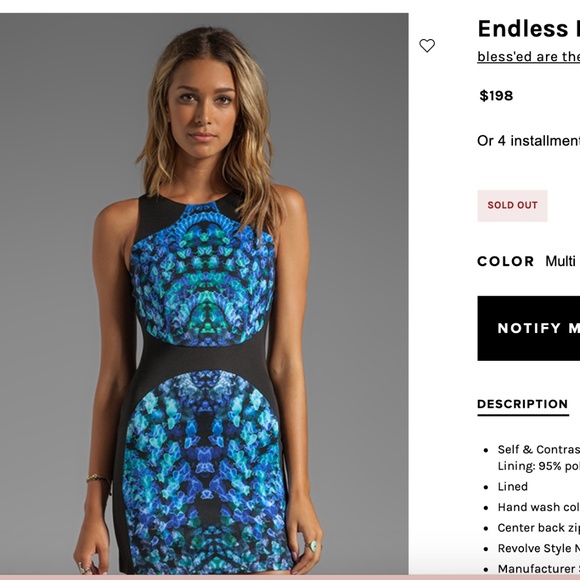This screenshot has width=580, height=580.
Task: Click the Revolve Style No. bullet
Action: (539, 548)
